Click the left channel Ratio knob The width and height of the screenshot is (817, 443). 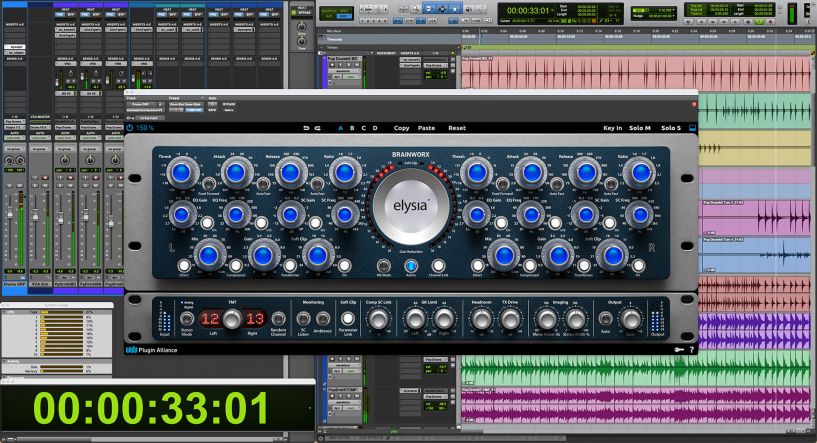tap(344, 173)
